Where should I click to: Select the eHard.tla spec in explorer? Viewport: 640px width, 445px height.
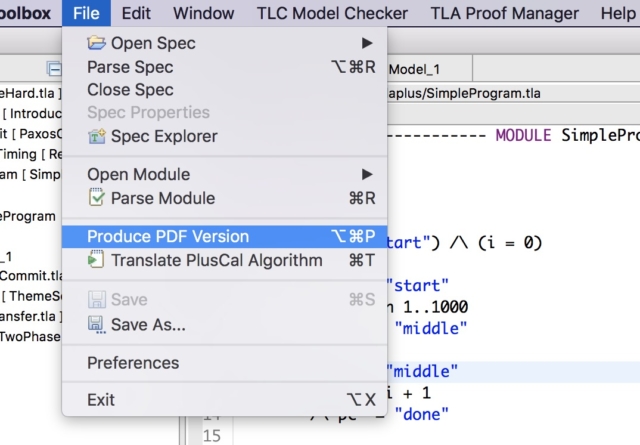point(31,93)
